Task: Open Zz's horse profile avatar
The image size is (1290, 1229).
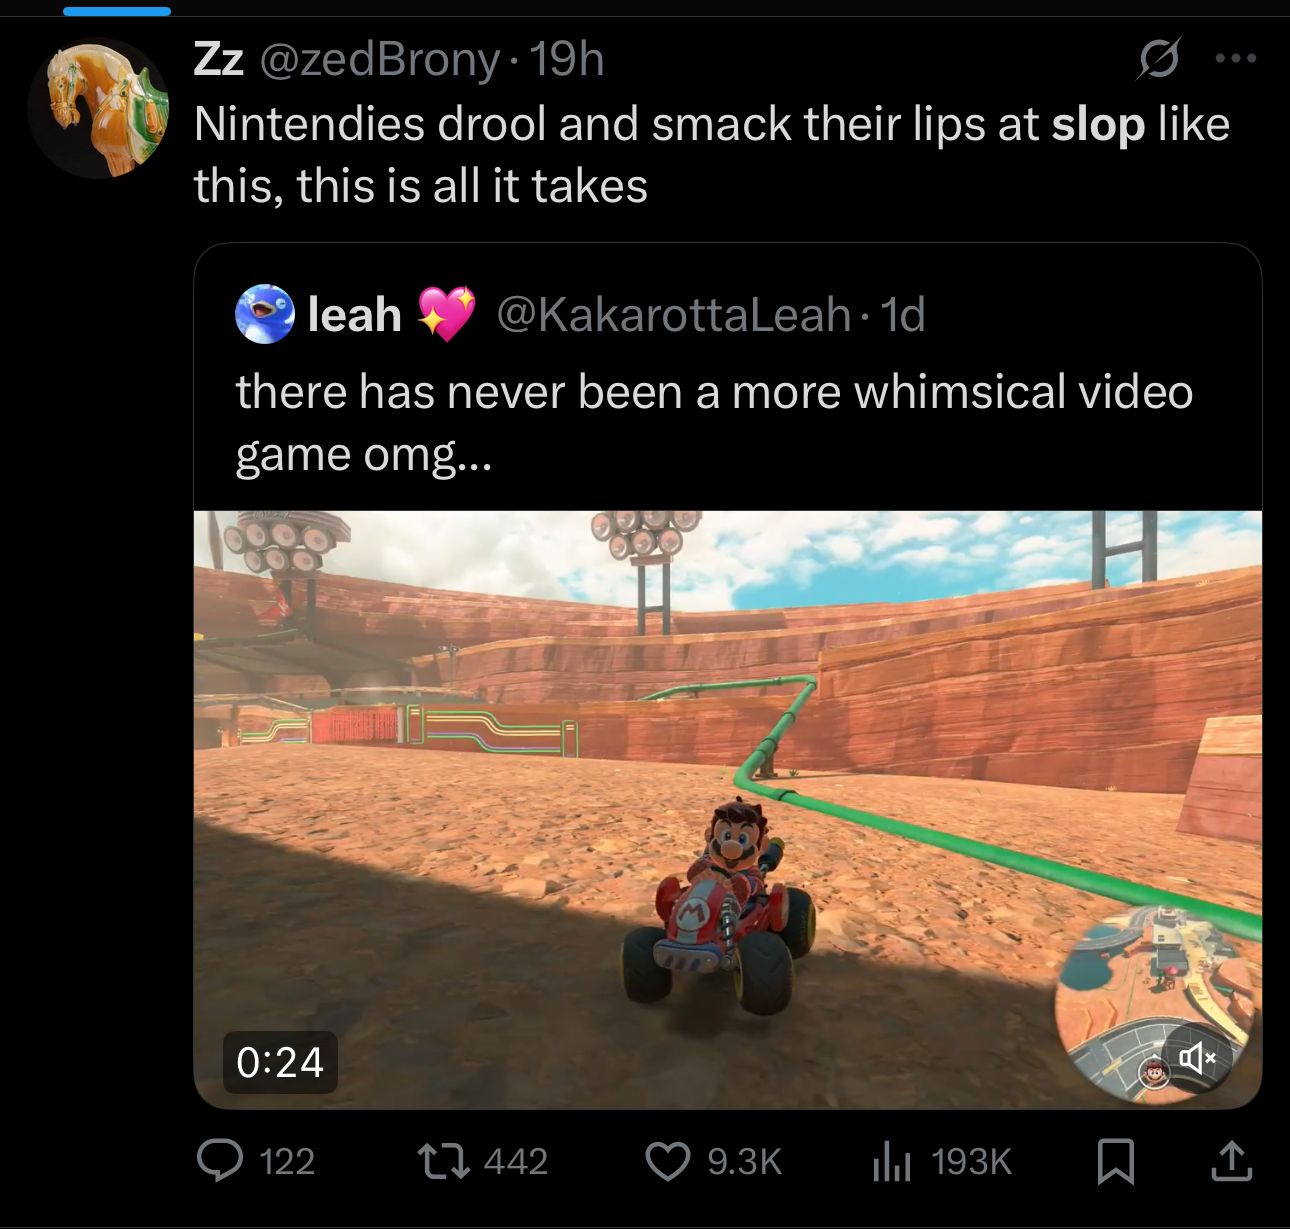Action: point(98,108)
